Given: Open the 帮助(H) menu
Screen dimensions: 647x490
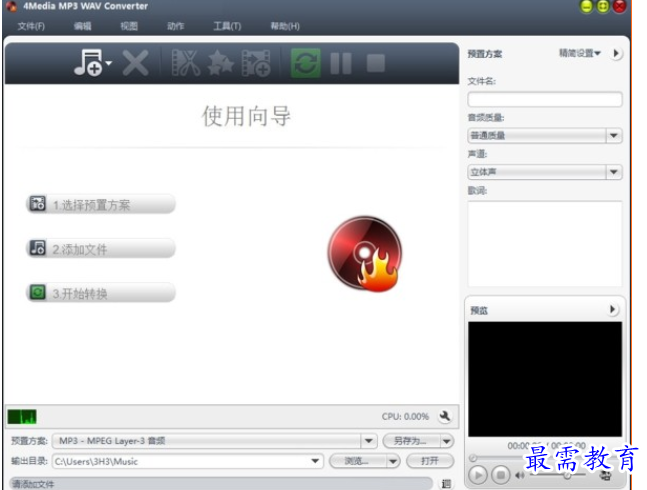Looking at the screenshot, I should (285, 26).
